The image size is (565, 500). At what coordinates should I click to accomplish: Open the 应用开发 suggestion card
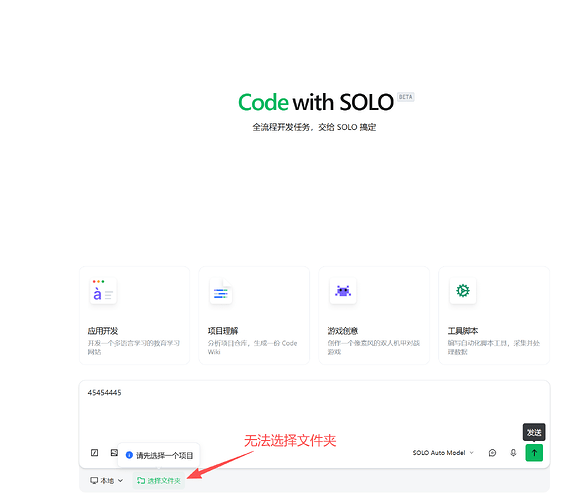point(134,315)
